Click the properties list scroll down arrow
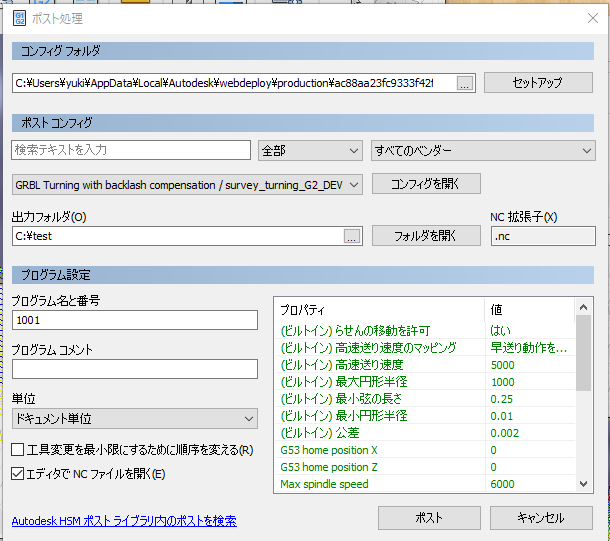 [583, 484]
